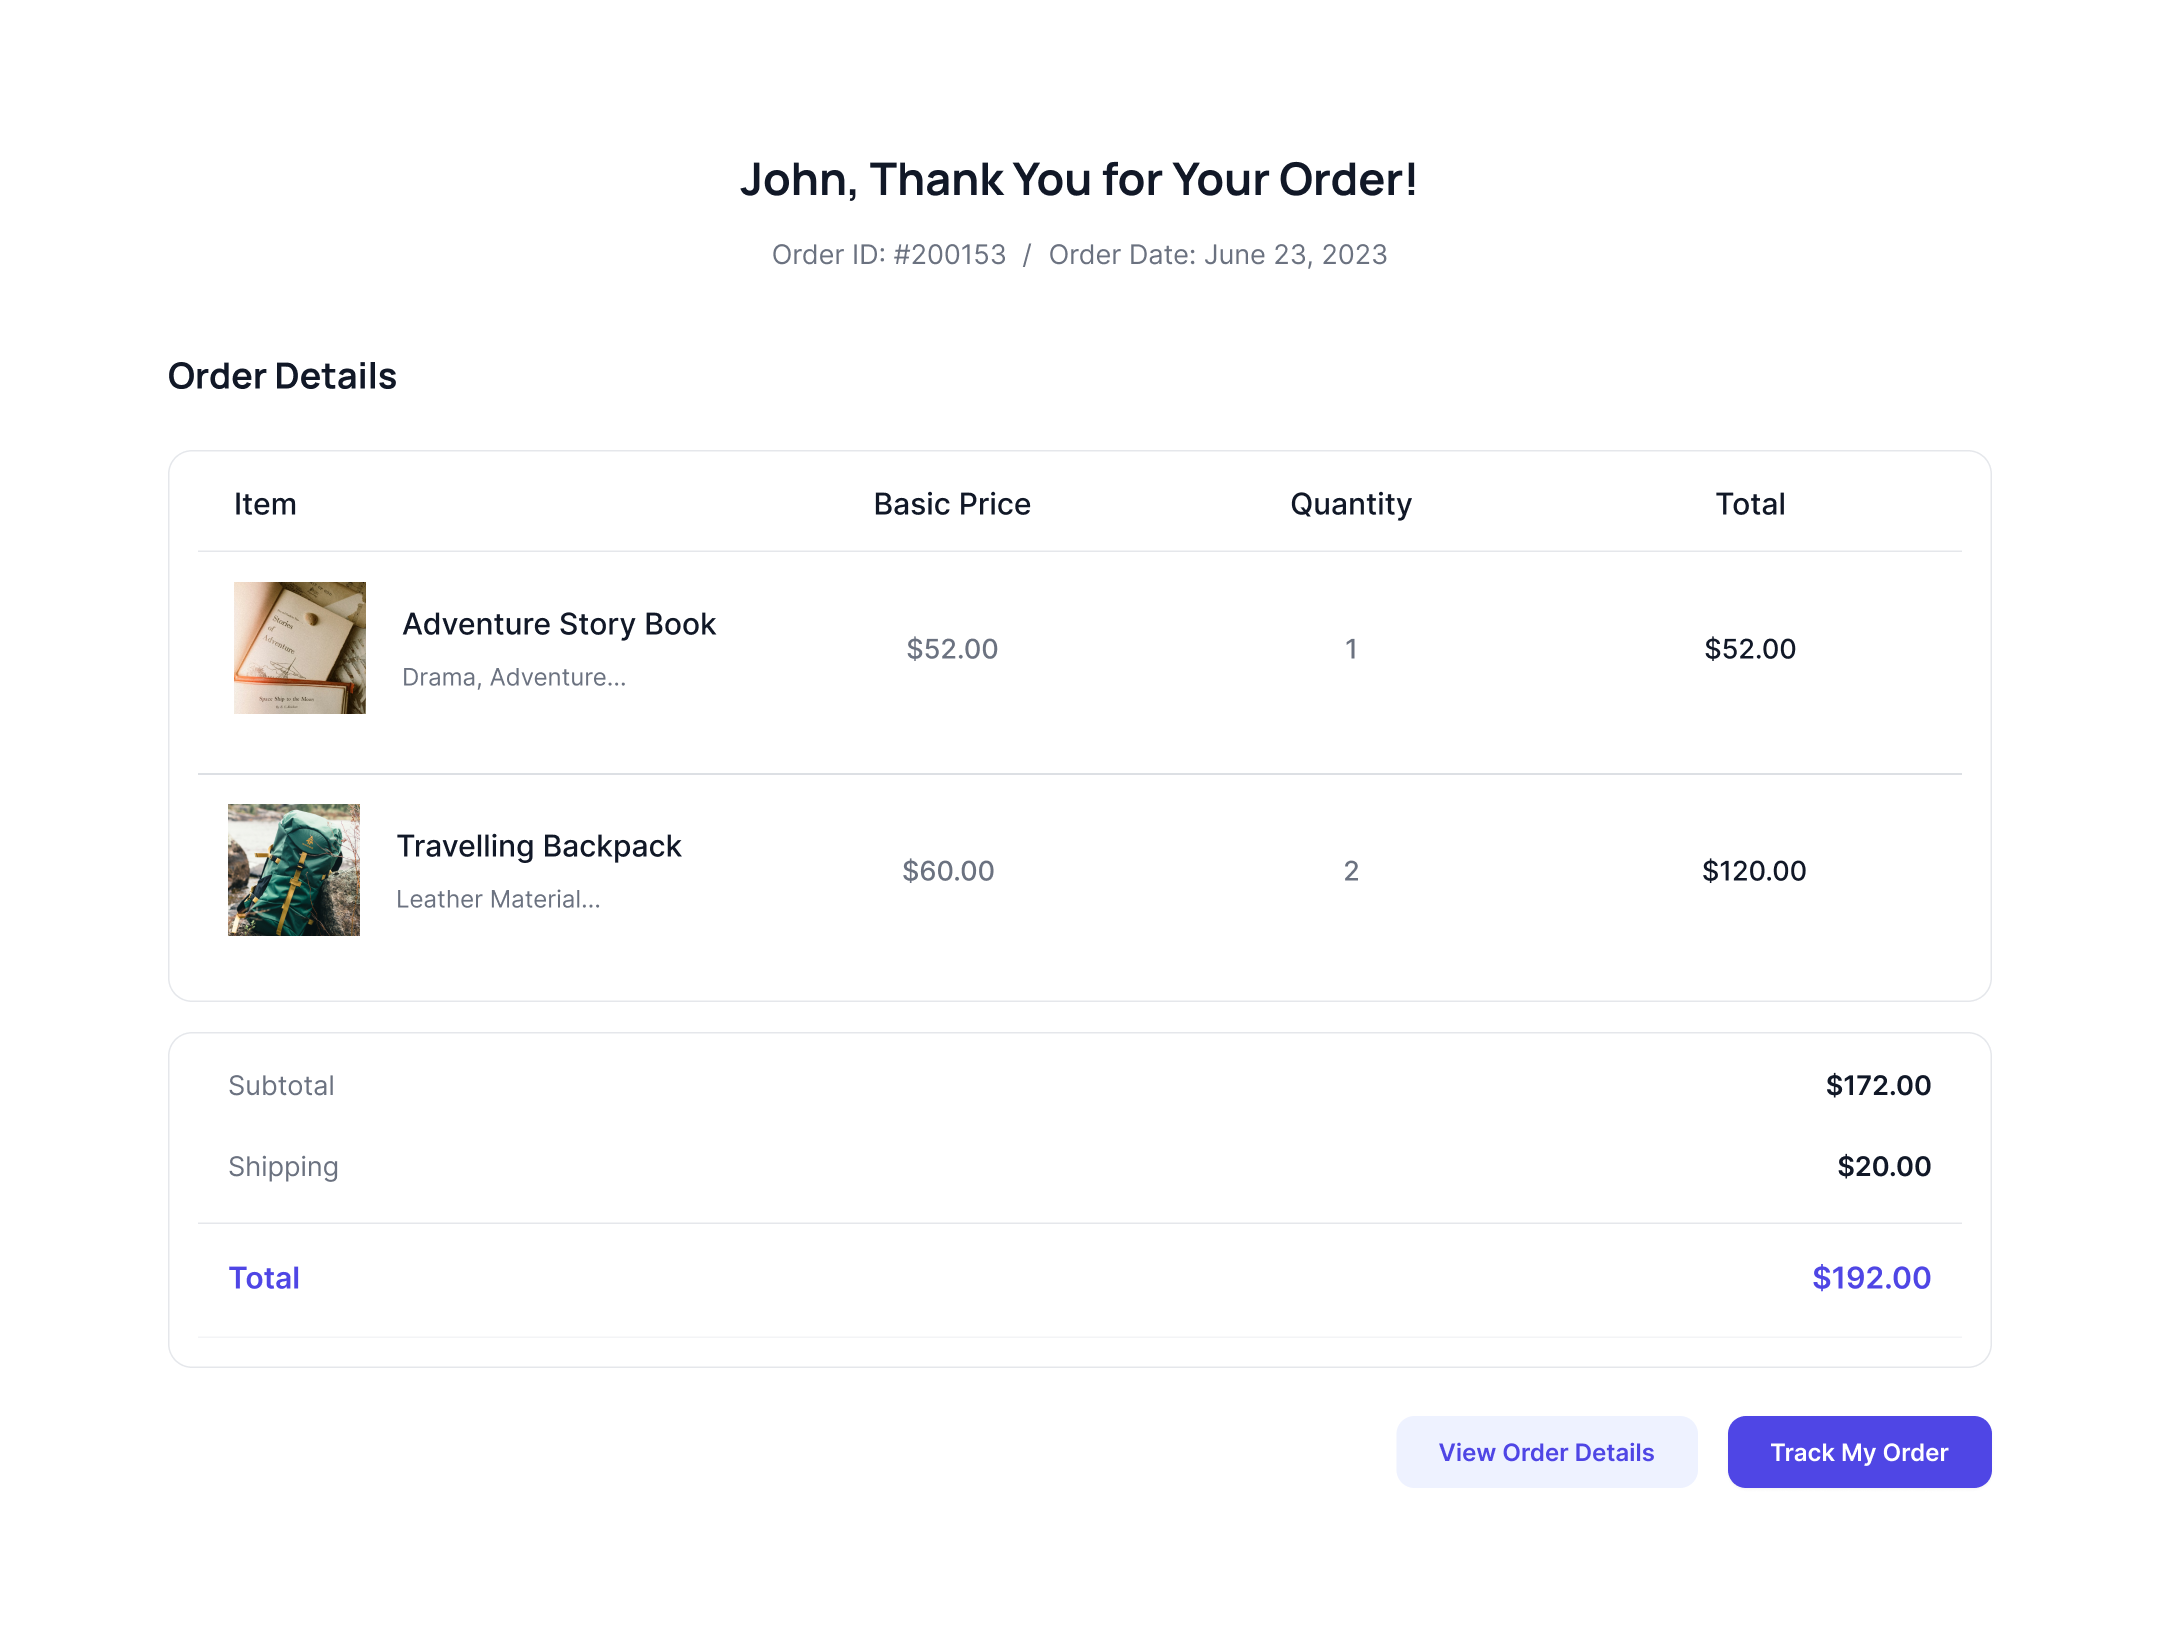Viewport: 2160px width, 1632px height.
Task: Click the $120.00 backpack row total
Action: 1753,871
